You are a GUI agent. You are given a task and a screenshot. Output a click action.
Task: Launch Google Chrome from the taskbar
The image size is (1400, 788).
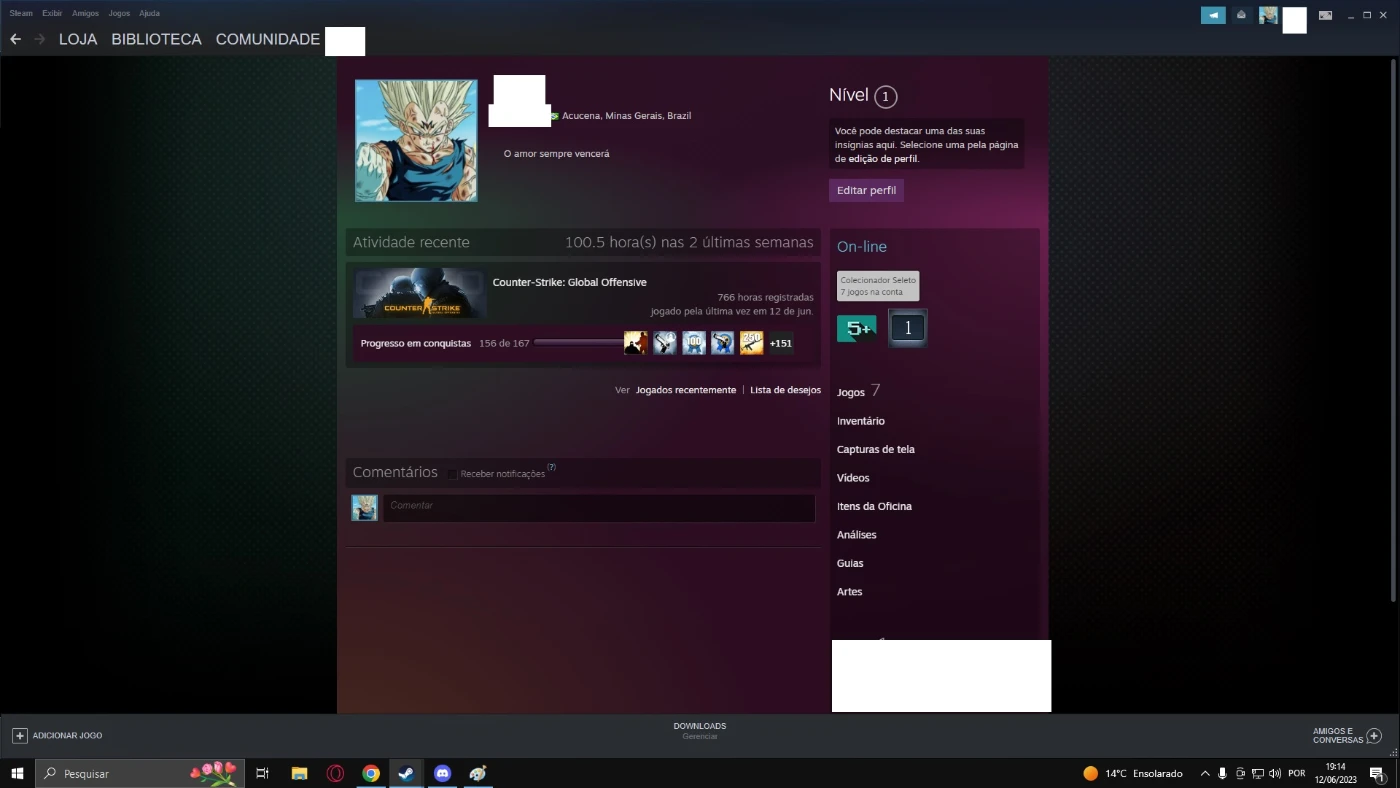point(370,773)
